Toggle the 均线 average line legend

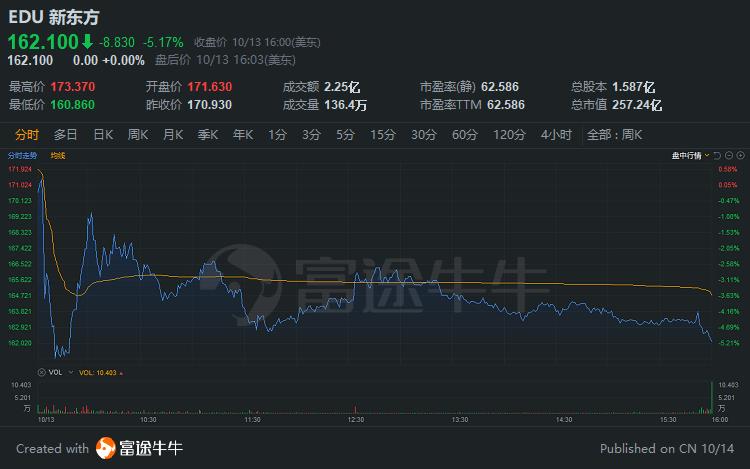click(x=58, y=156)
